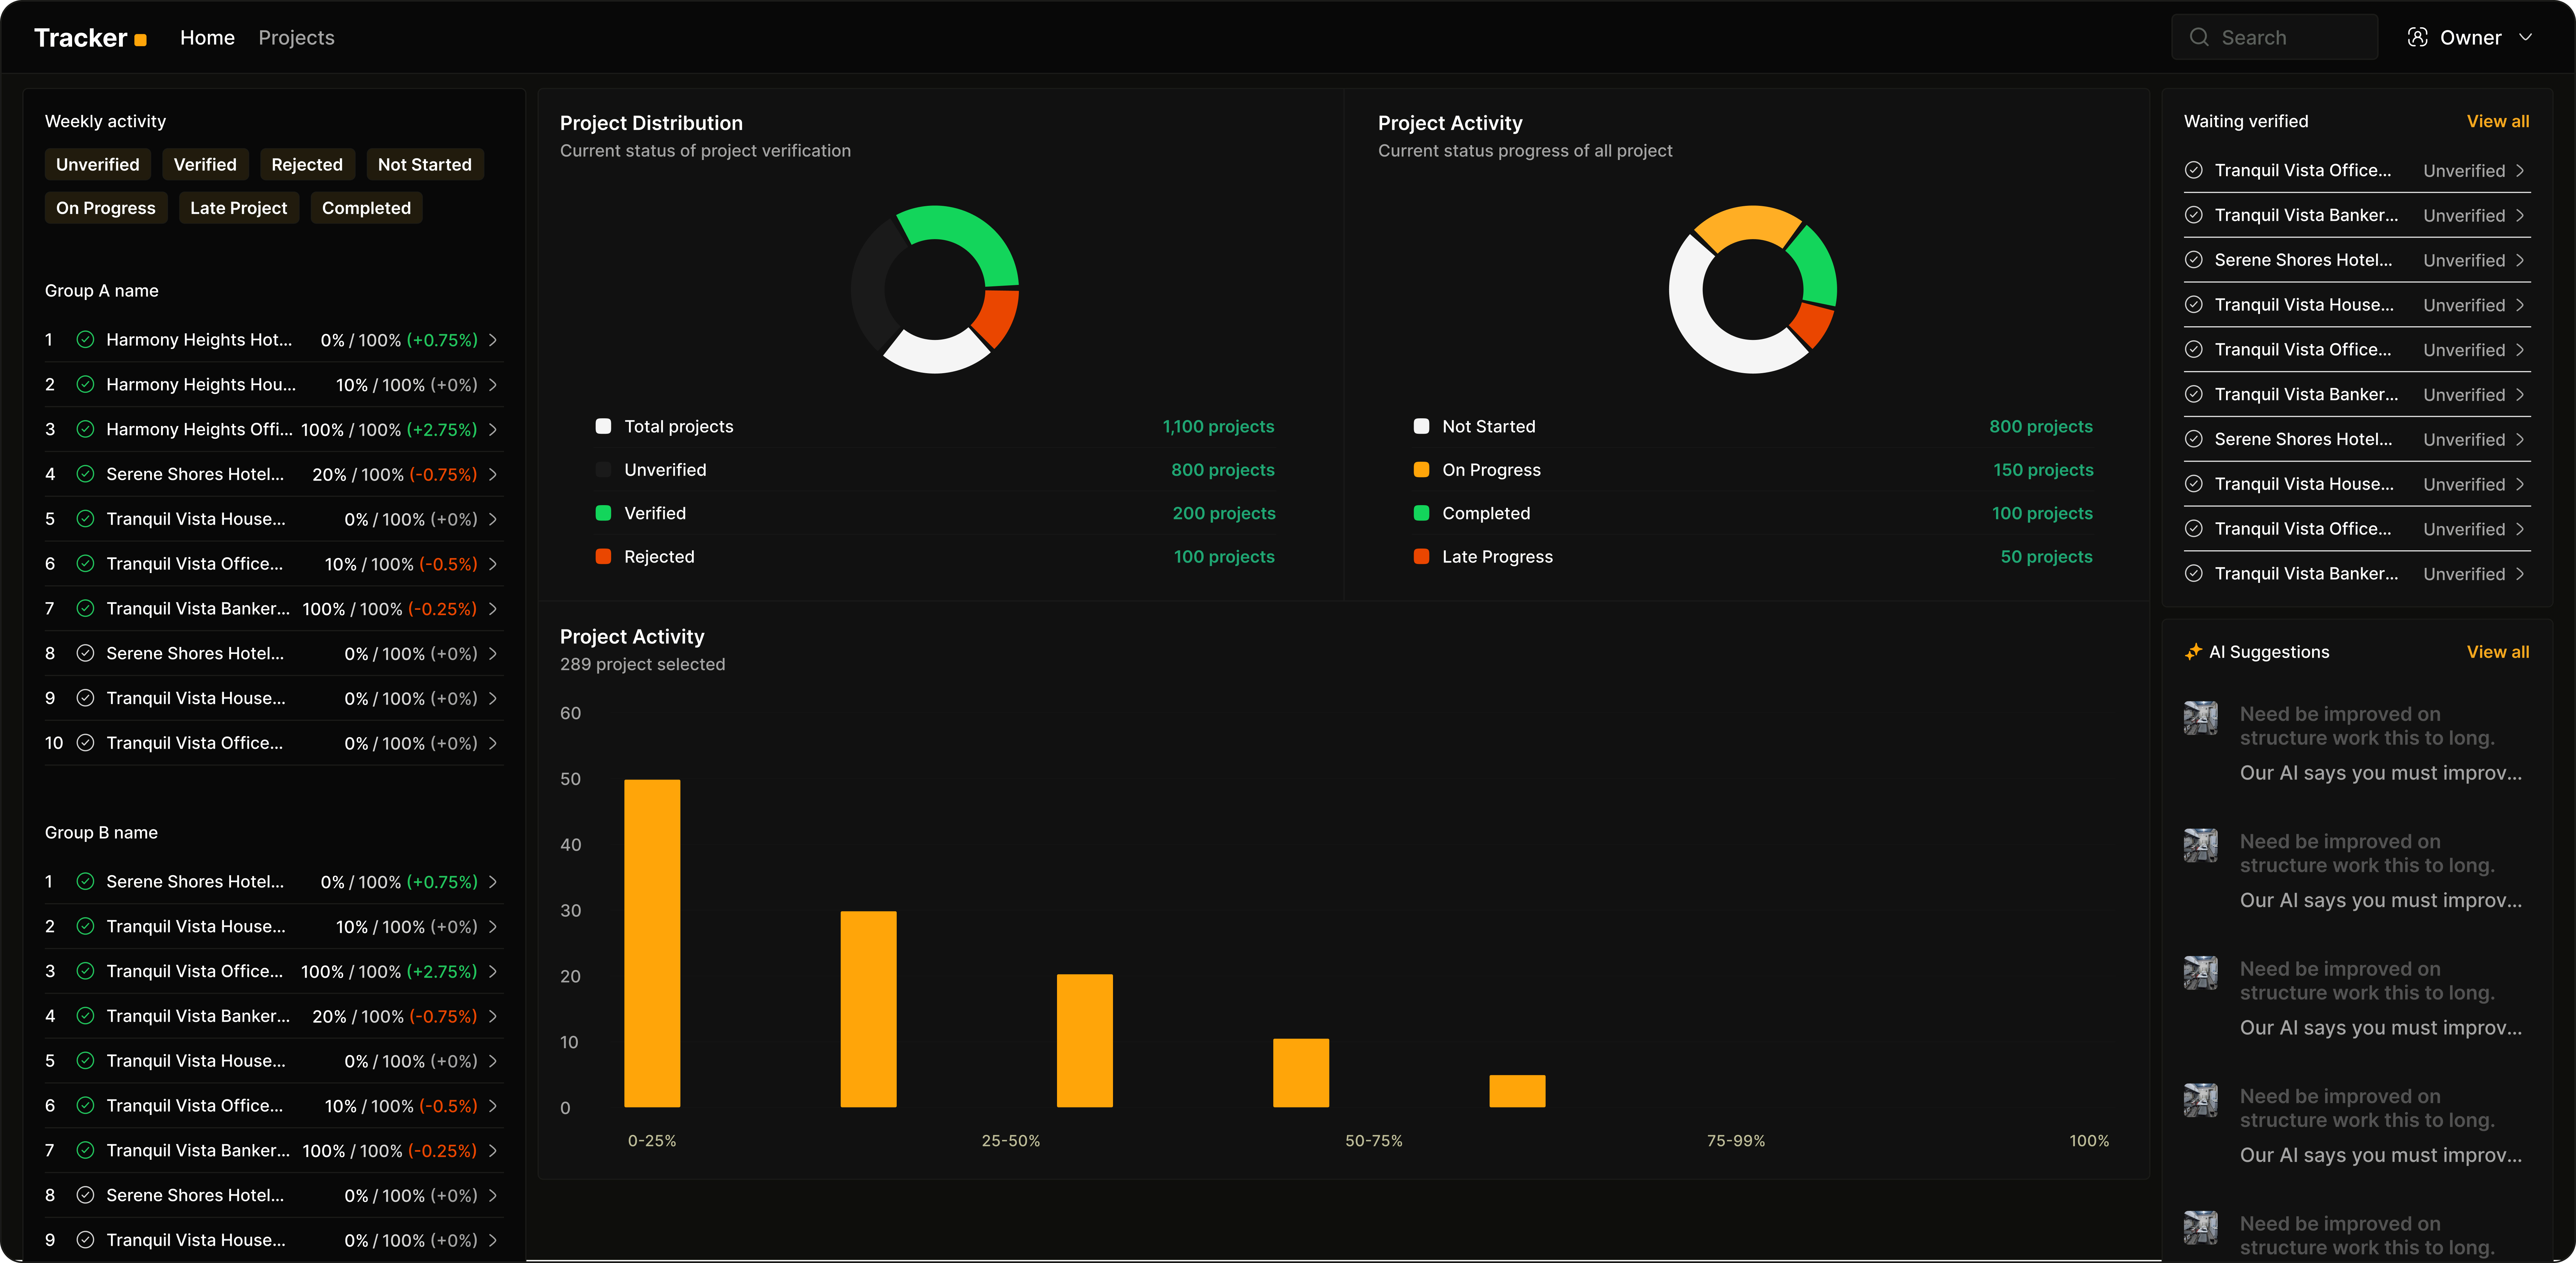Image resolution: width=2576 pixels, height=1263 pixels.
Task: Toggle the Total projects legend checkbox
Action: (604, 426)
